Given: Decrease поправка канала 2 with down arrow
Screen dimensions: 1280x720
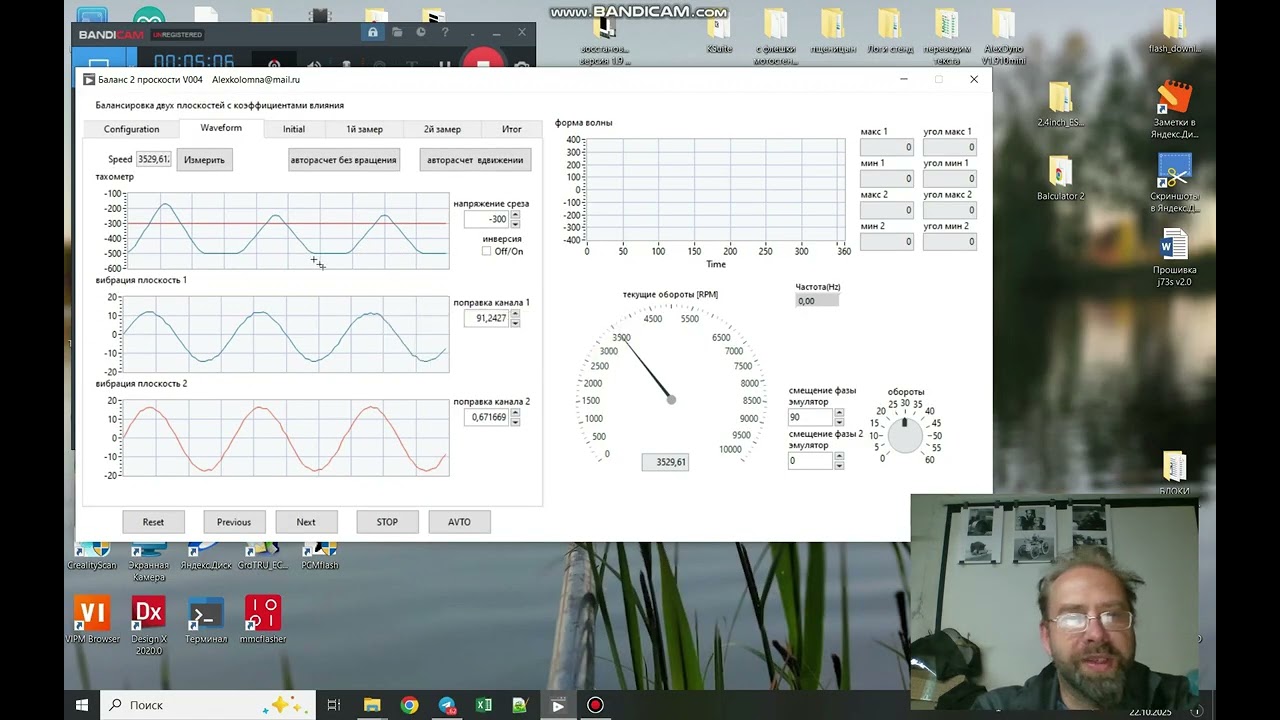Looking at the screenshot, I should coord(515,421).
